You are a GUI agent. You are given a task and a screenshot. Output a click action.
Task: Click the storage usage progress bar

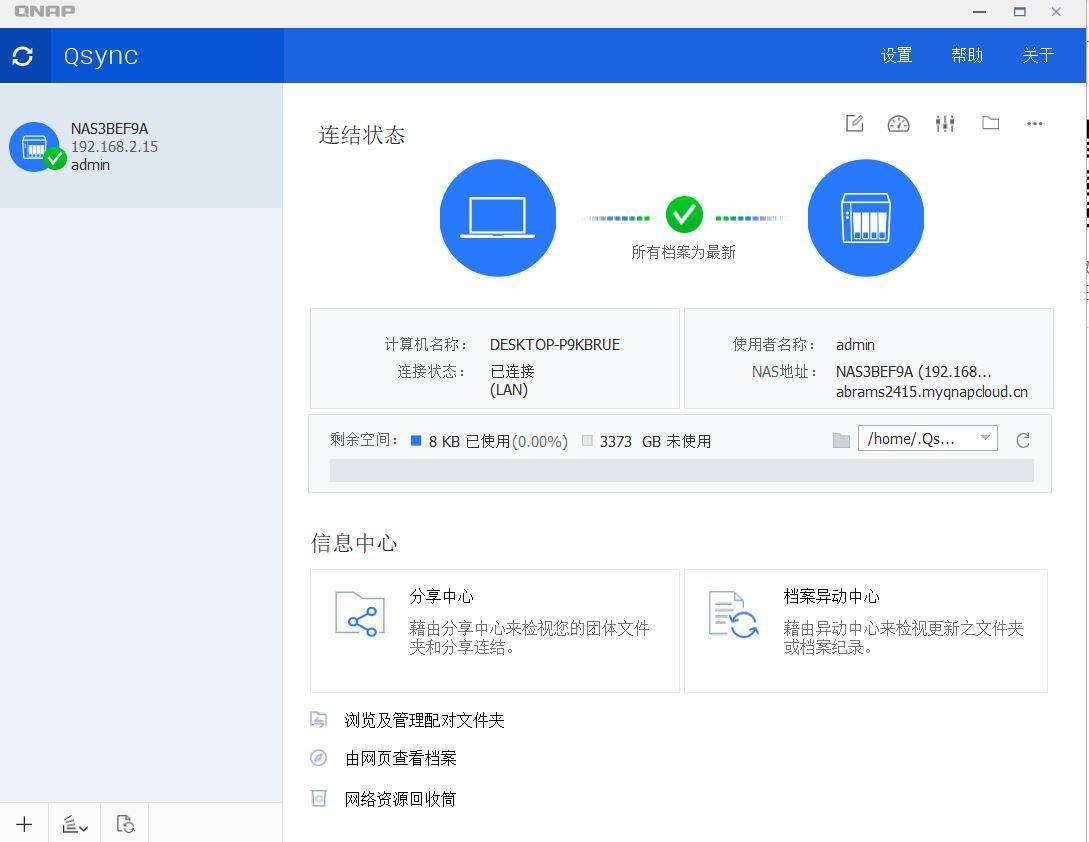[681, 470]
